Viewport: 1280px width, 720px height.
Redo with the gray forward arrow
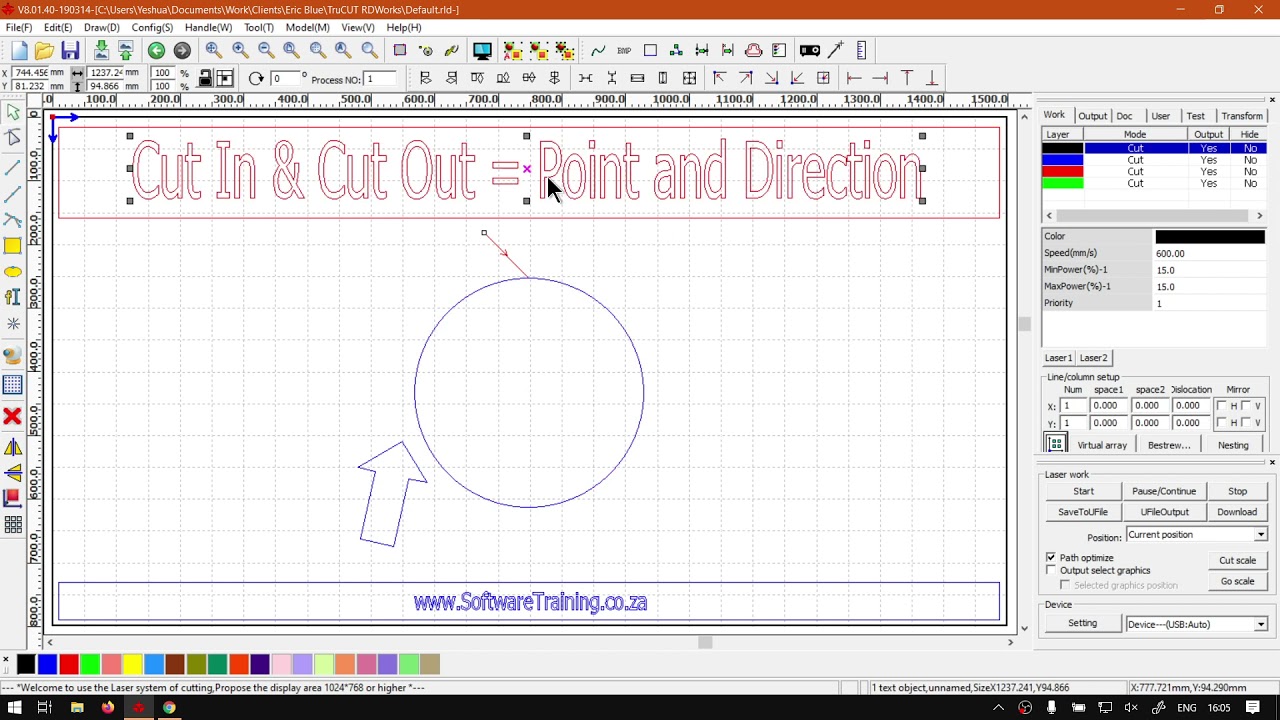coord(182,50)
